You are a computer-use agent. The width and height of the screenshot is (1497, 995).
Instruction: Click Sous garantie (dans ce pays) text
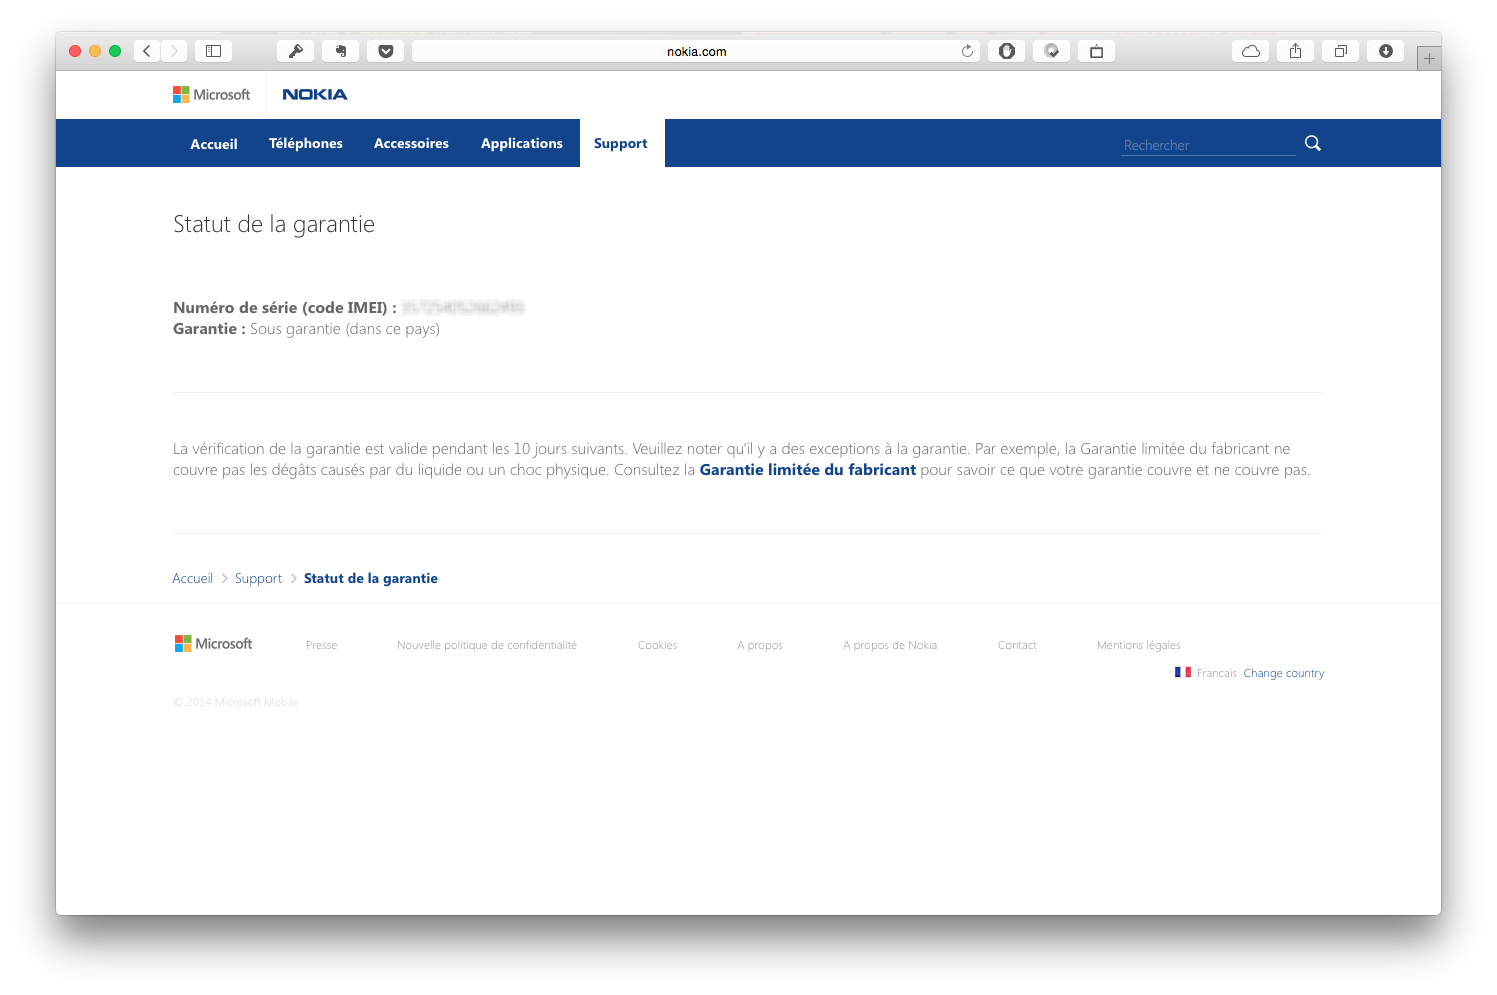[x=345, y=329]
